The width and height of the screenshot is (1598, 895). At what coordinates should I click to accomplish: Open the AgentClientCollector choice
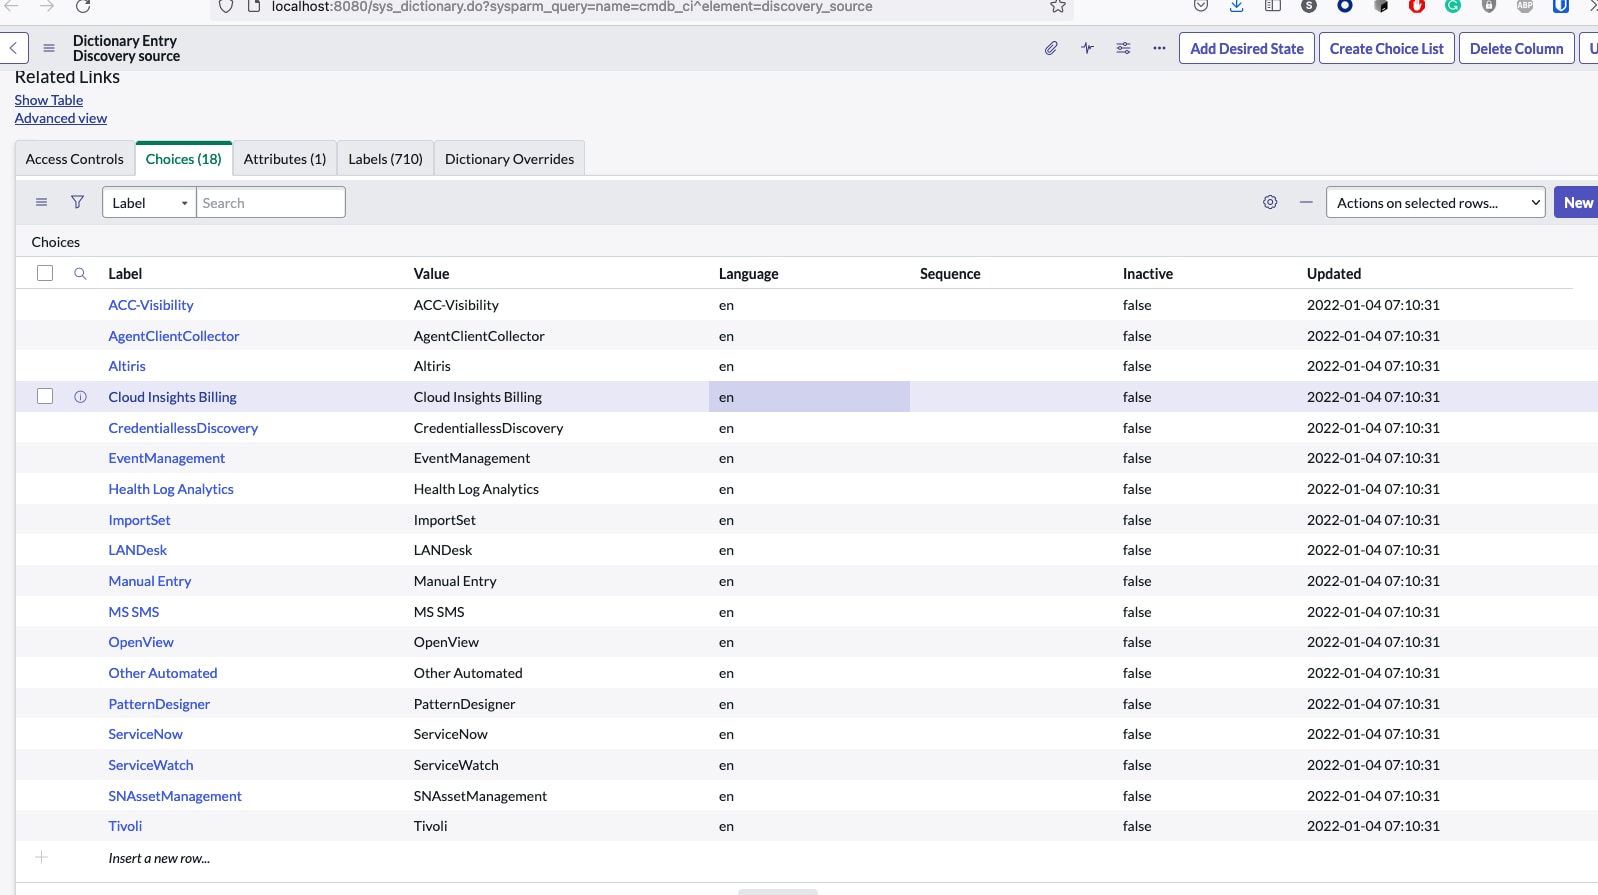(x=174, y=336)
